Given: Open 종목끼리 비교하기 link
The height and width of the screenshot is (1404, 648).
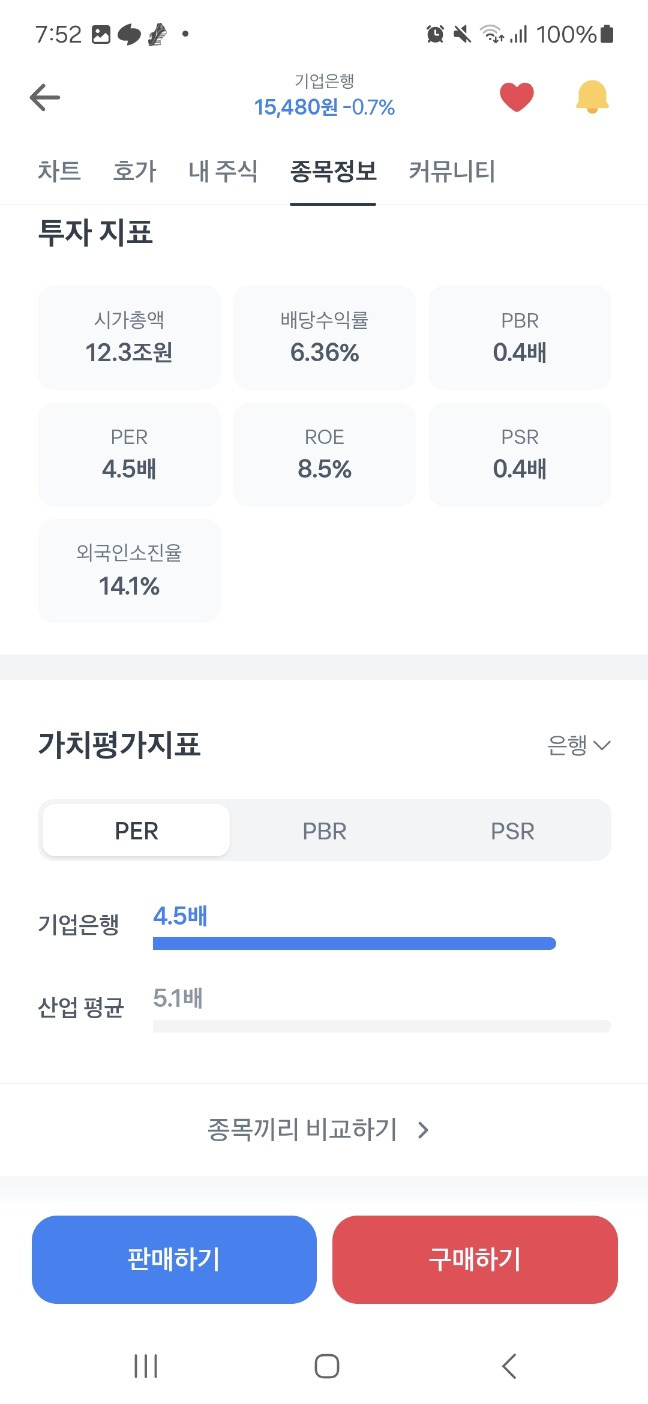Looking at the screenshot, I should click(318, 1130).
